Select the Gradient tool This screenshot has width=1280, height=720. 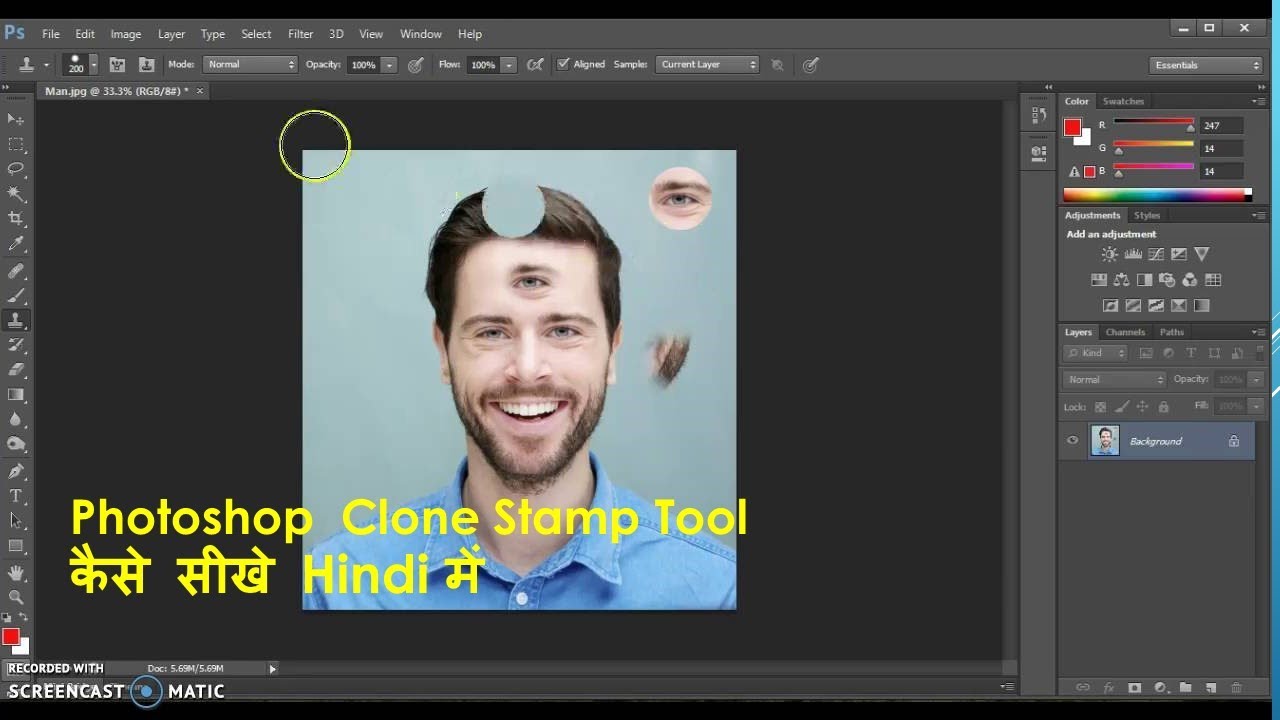(16, 395)
